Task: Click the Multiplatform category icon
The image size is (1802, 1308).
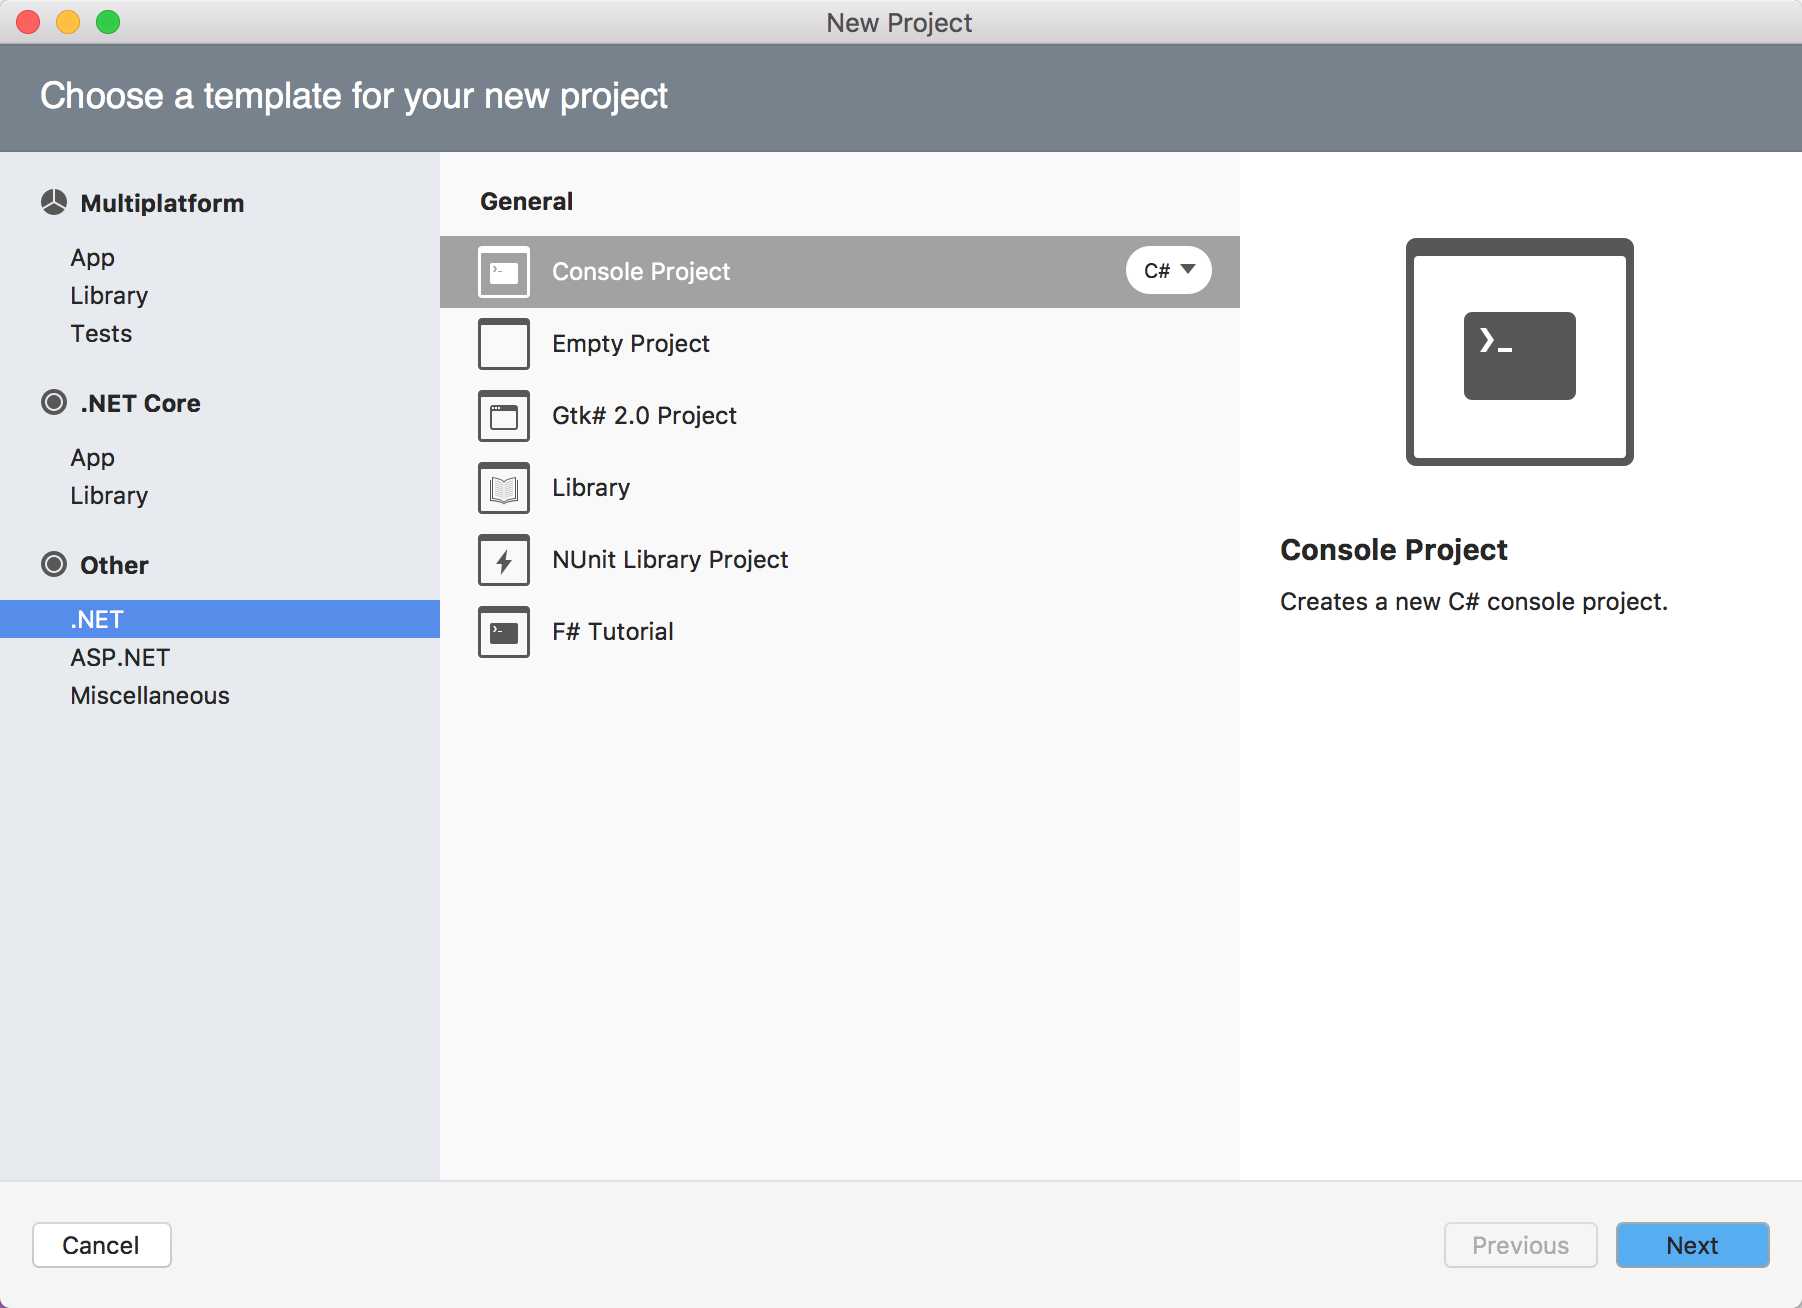Action: tap(54, 203)
